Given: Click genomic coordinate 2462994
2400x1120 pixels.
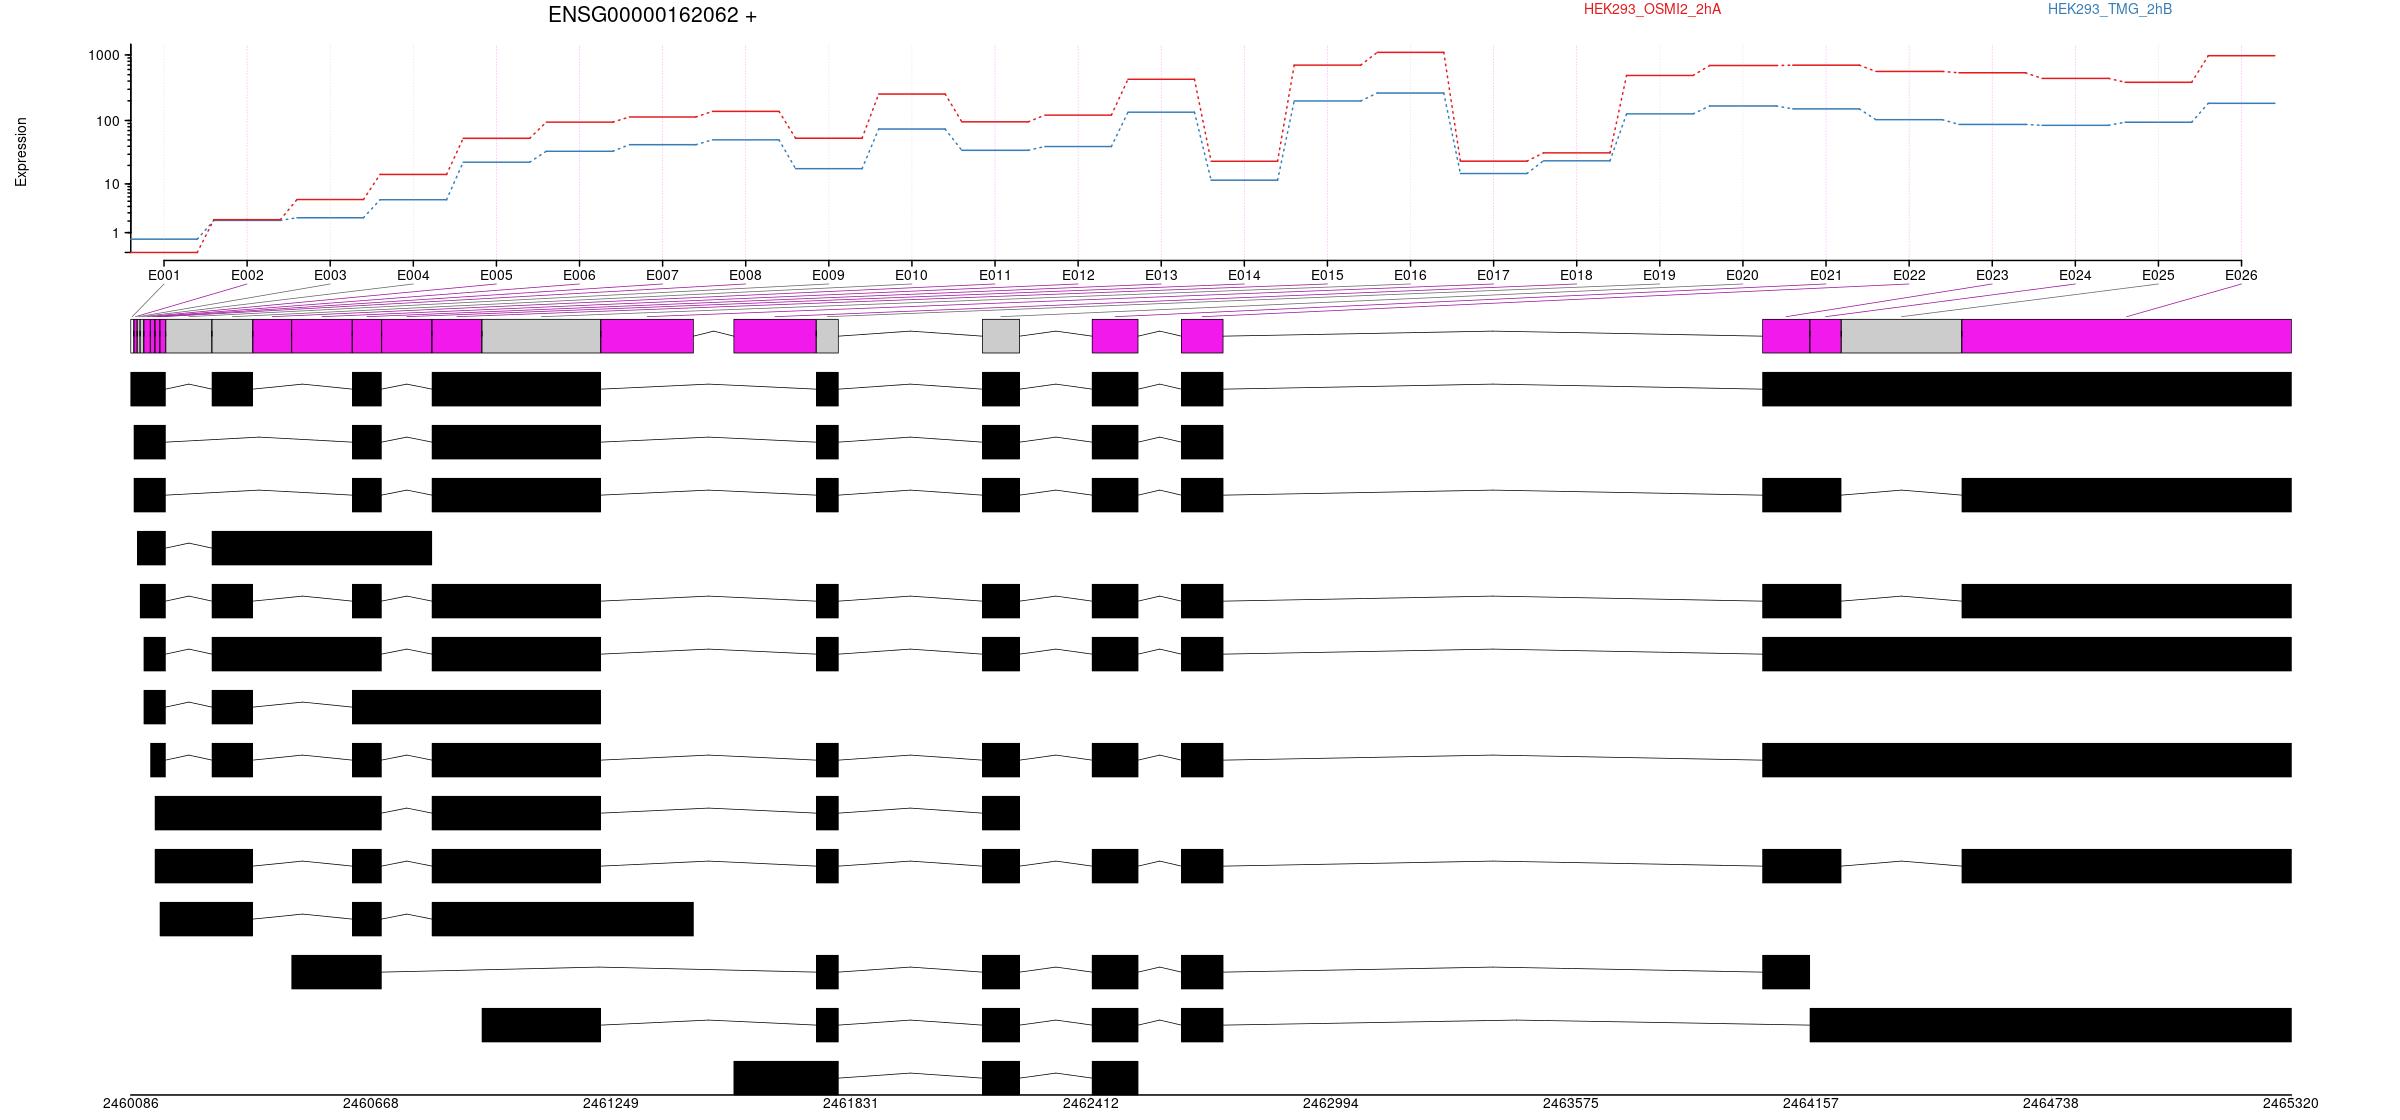Looking at the screenshot, I should (x=1330, y=1103).
